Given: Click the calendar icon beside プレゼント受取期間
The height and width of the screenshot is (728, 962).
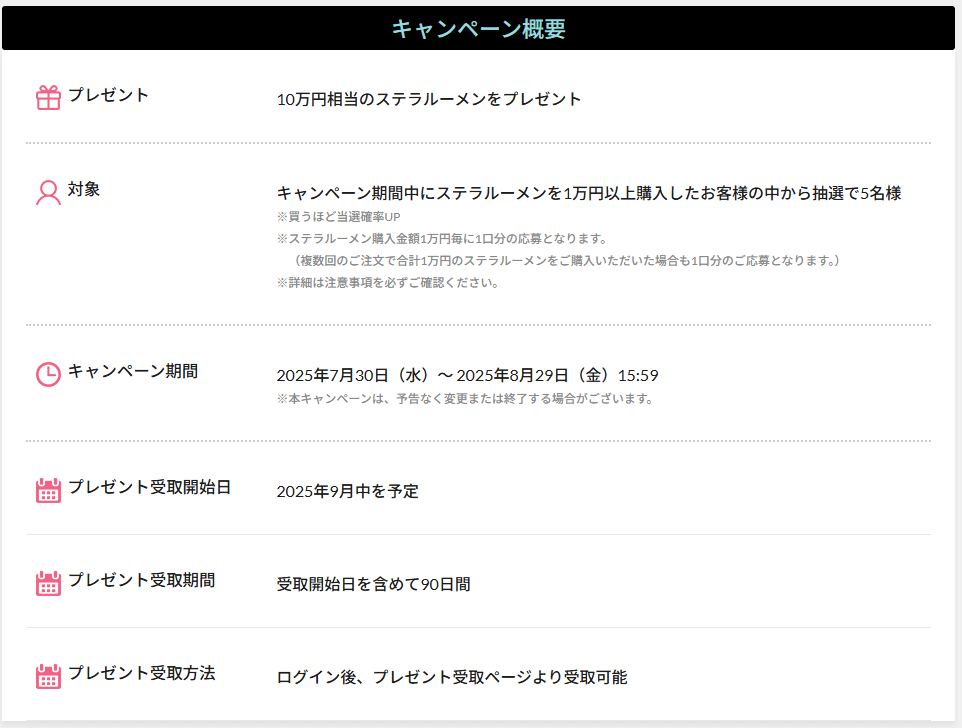Looking at the screenshot, I should pos(48,583).
